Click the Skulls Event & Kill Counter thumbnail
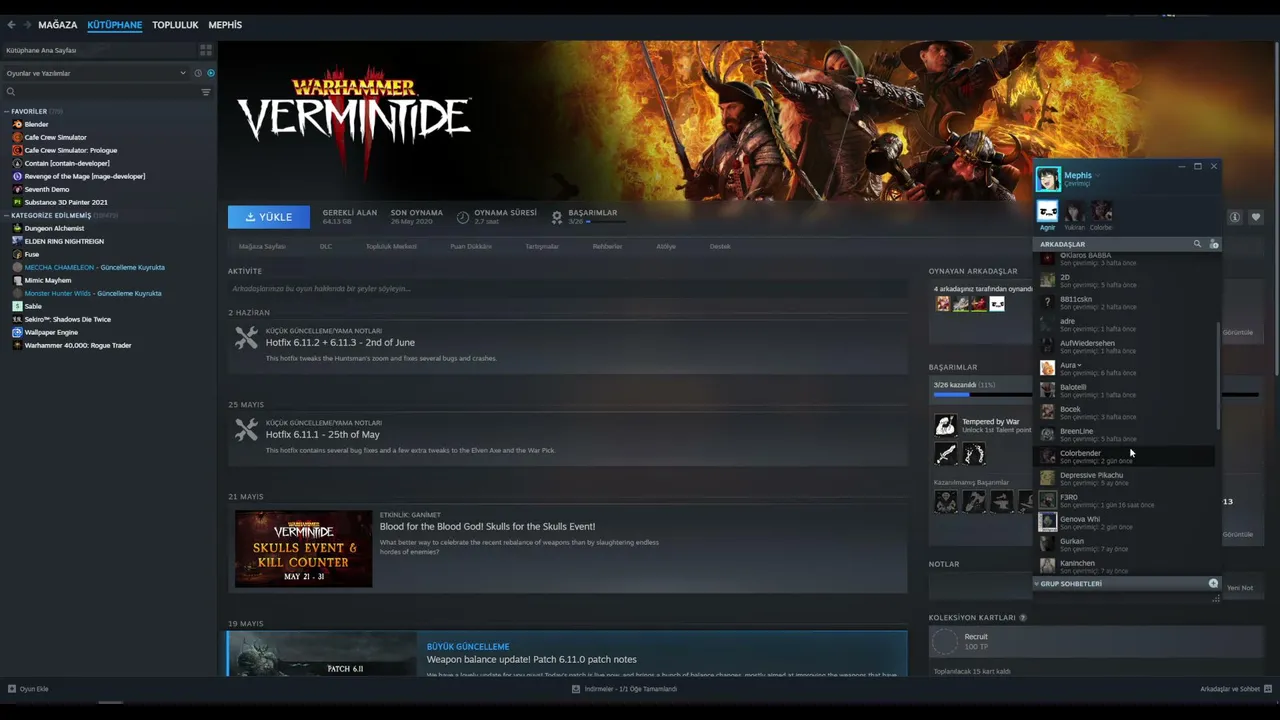Screen dimensions: 1280x720 (x=304, y=549)
